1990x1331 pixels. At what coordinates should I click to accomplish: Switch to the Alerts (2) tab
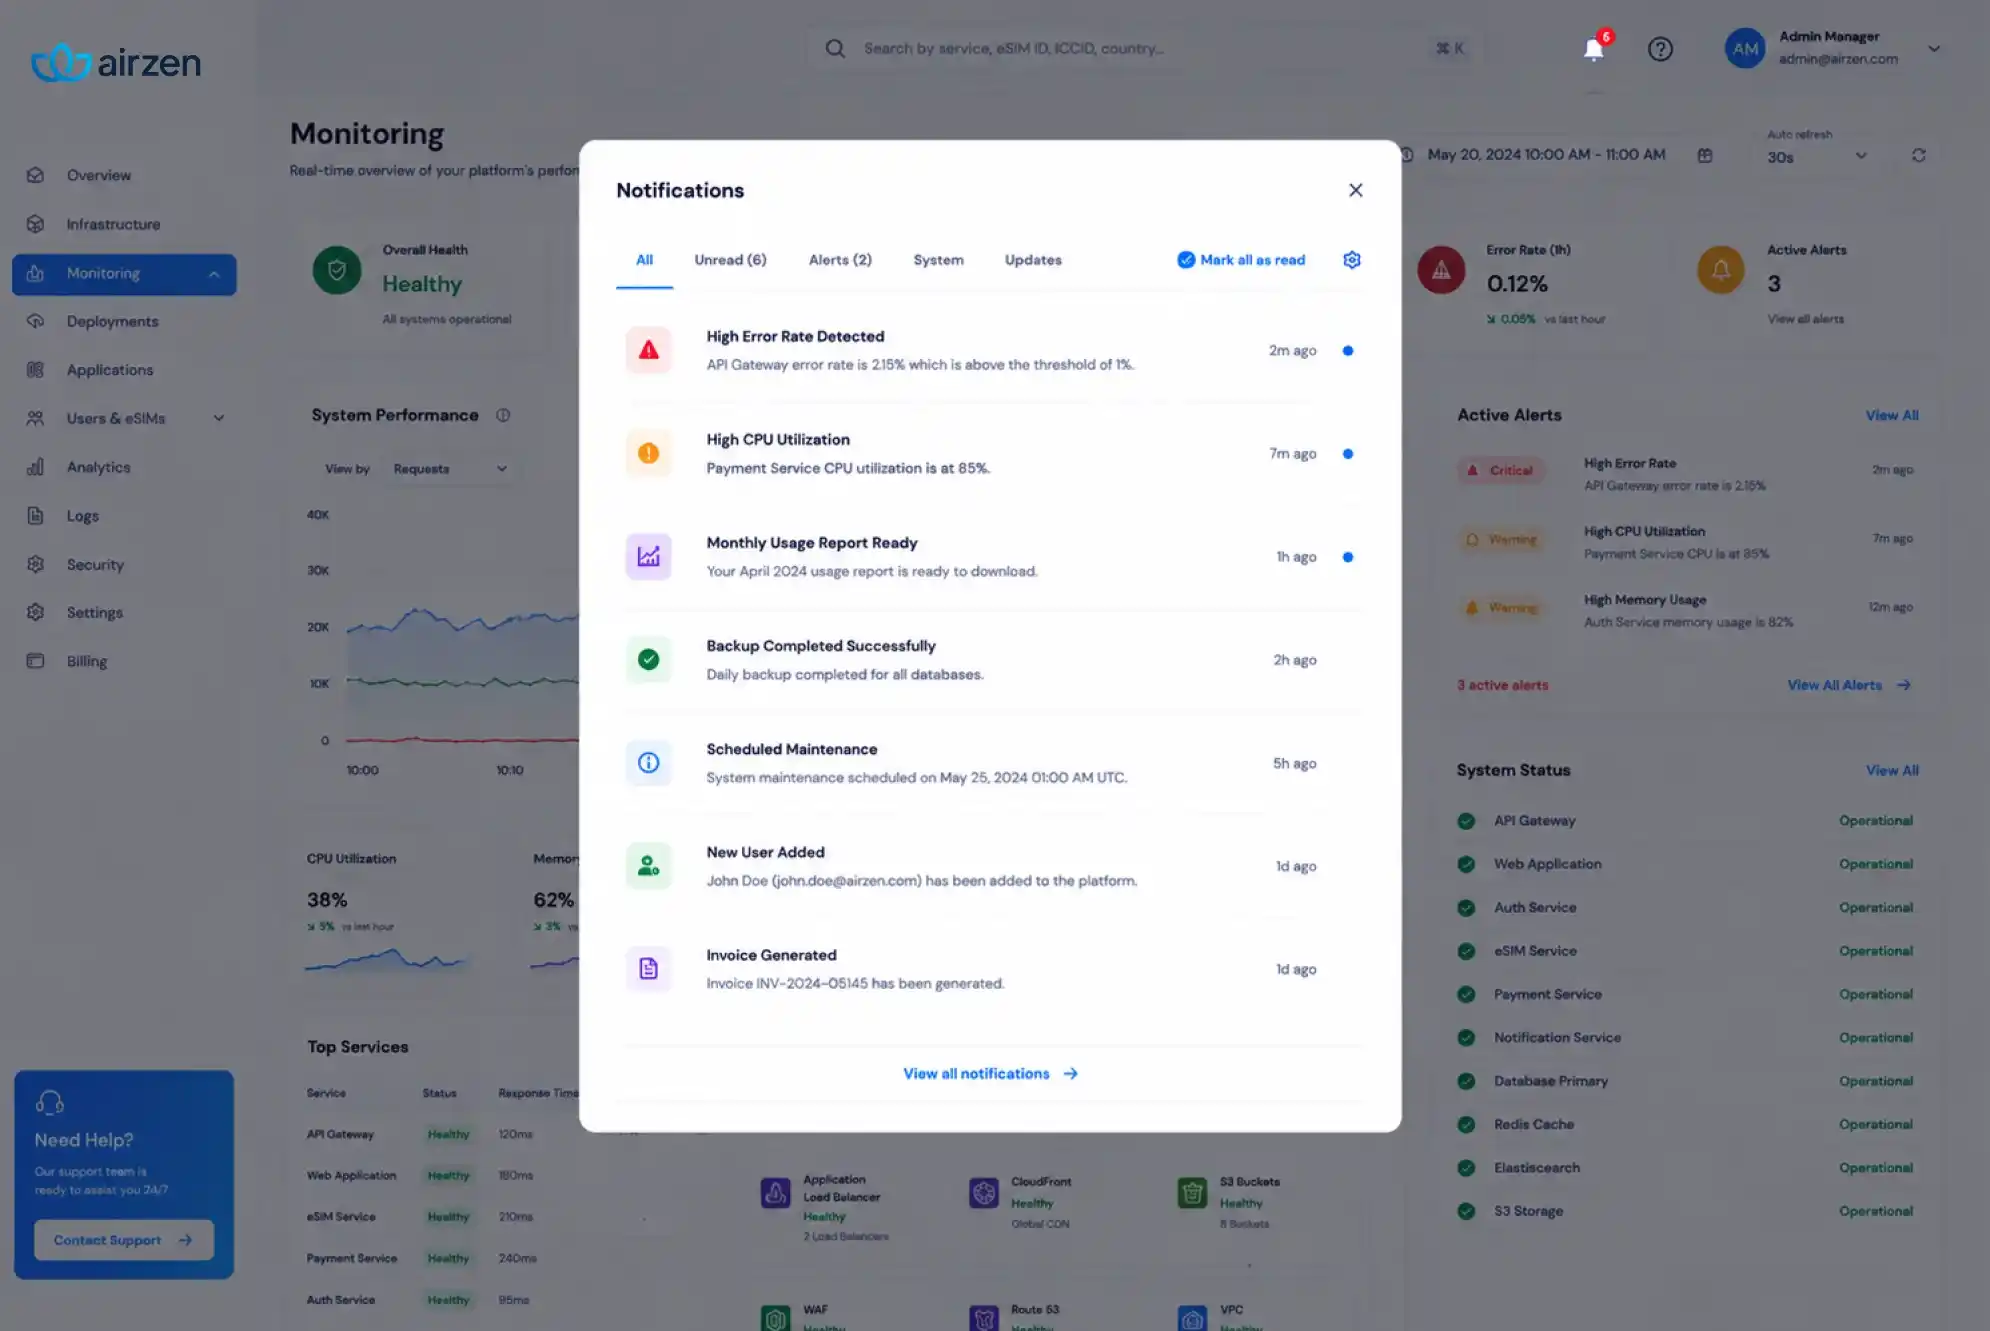point(840,260)
